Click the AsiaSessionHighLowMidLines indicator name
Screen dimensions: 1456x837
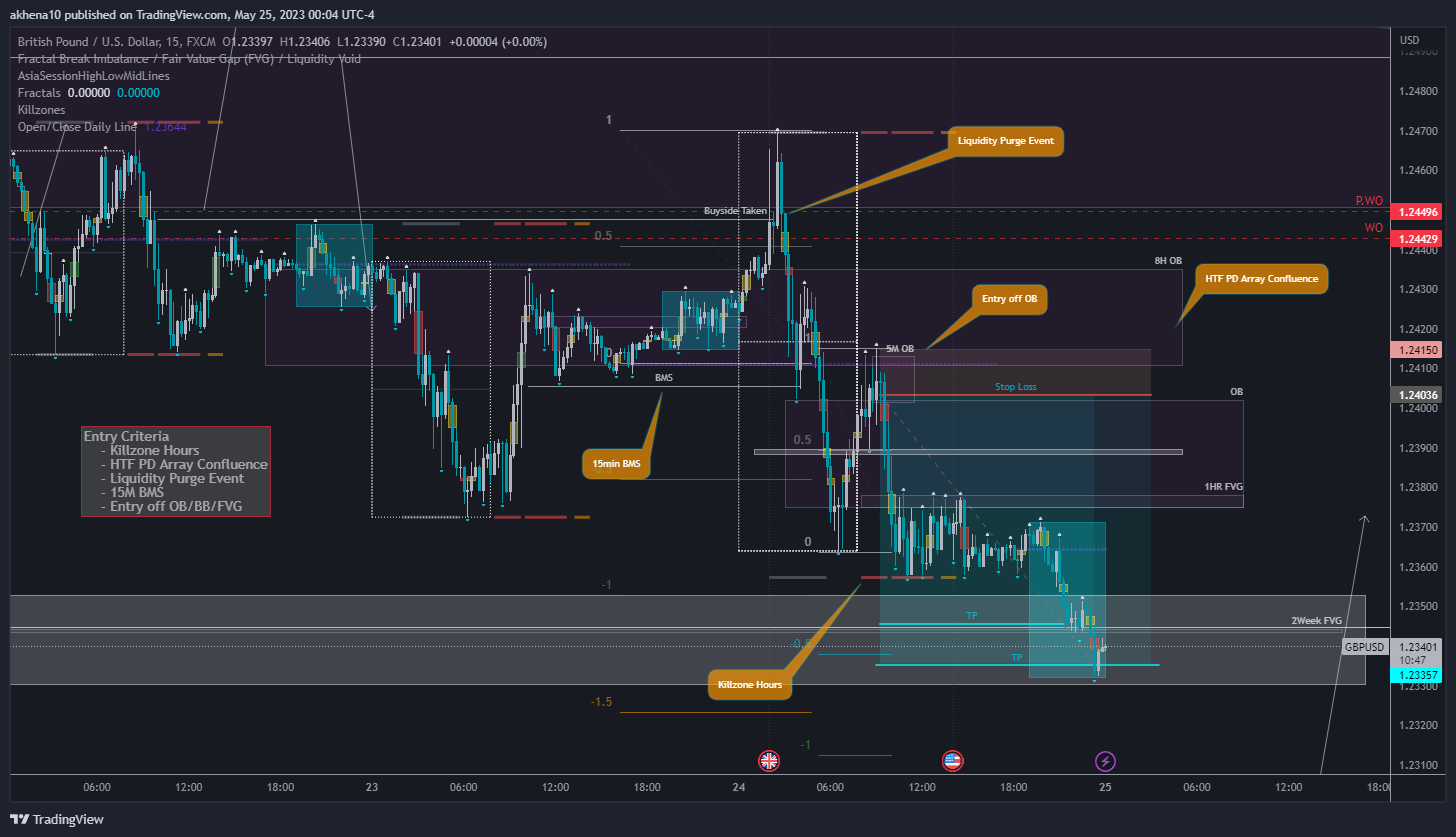click(94, 76)
